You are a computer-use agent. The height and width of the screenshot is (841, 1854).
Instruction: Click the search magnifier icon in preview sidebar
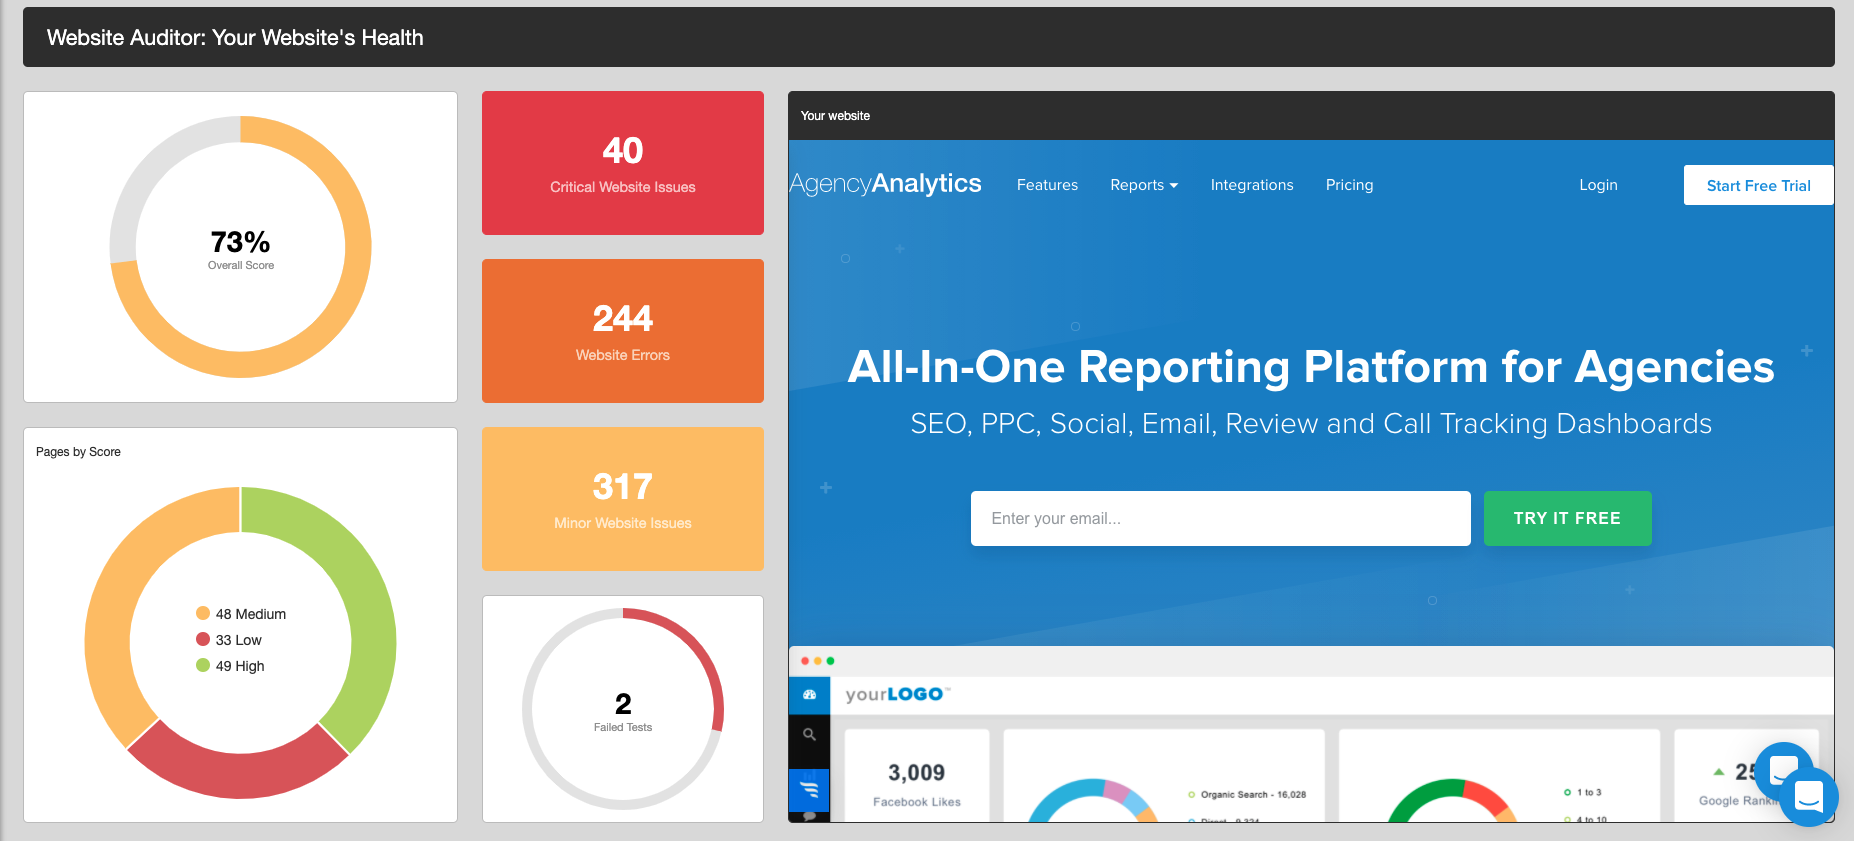click(810, 734)
